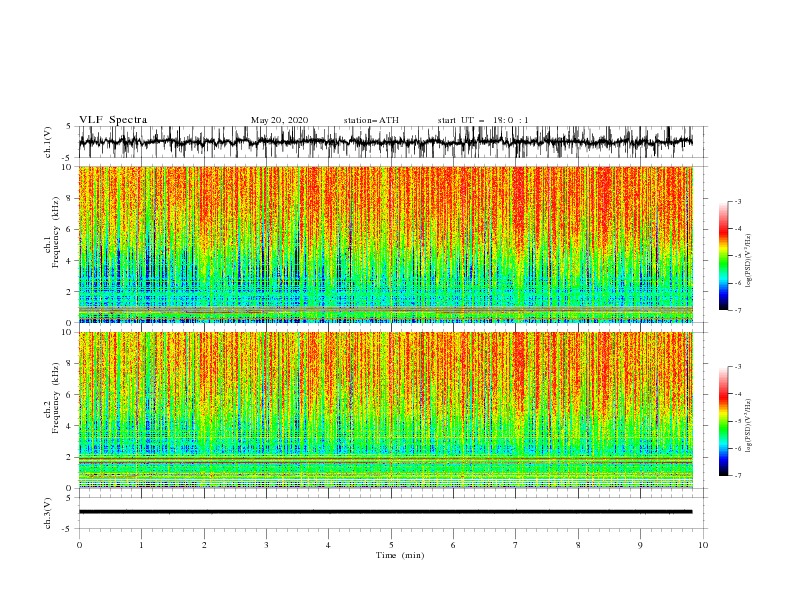Click the '-7' tick on lower color bar
The width and height of the screenshot is (792, 612).
(738, 476)
